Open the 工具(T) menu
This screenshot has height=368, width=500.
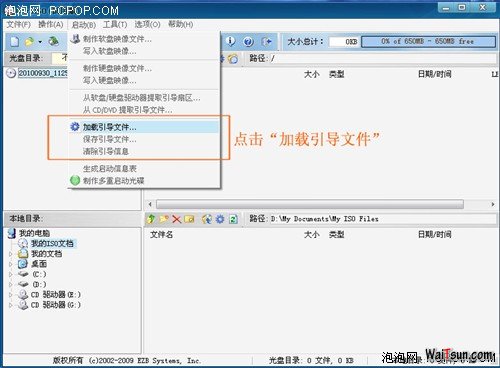(x=115, y=24)
